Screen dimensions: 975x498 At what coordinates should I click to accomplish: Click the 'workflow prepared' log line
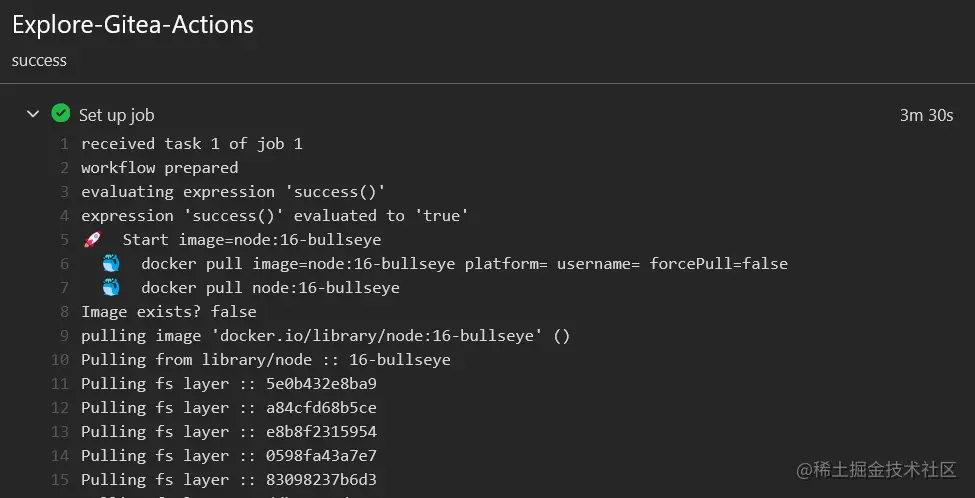click(x=159, y=168)
